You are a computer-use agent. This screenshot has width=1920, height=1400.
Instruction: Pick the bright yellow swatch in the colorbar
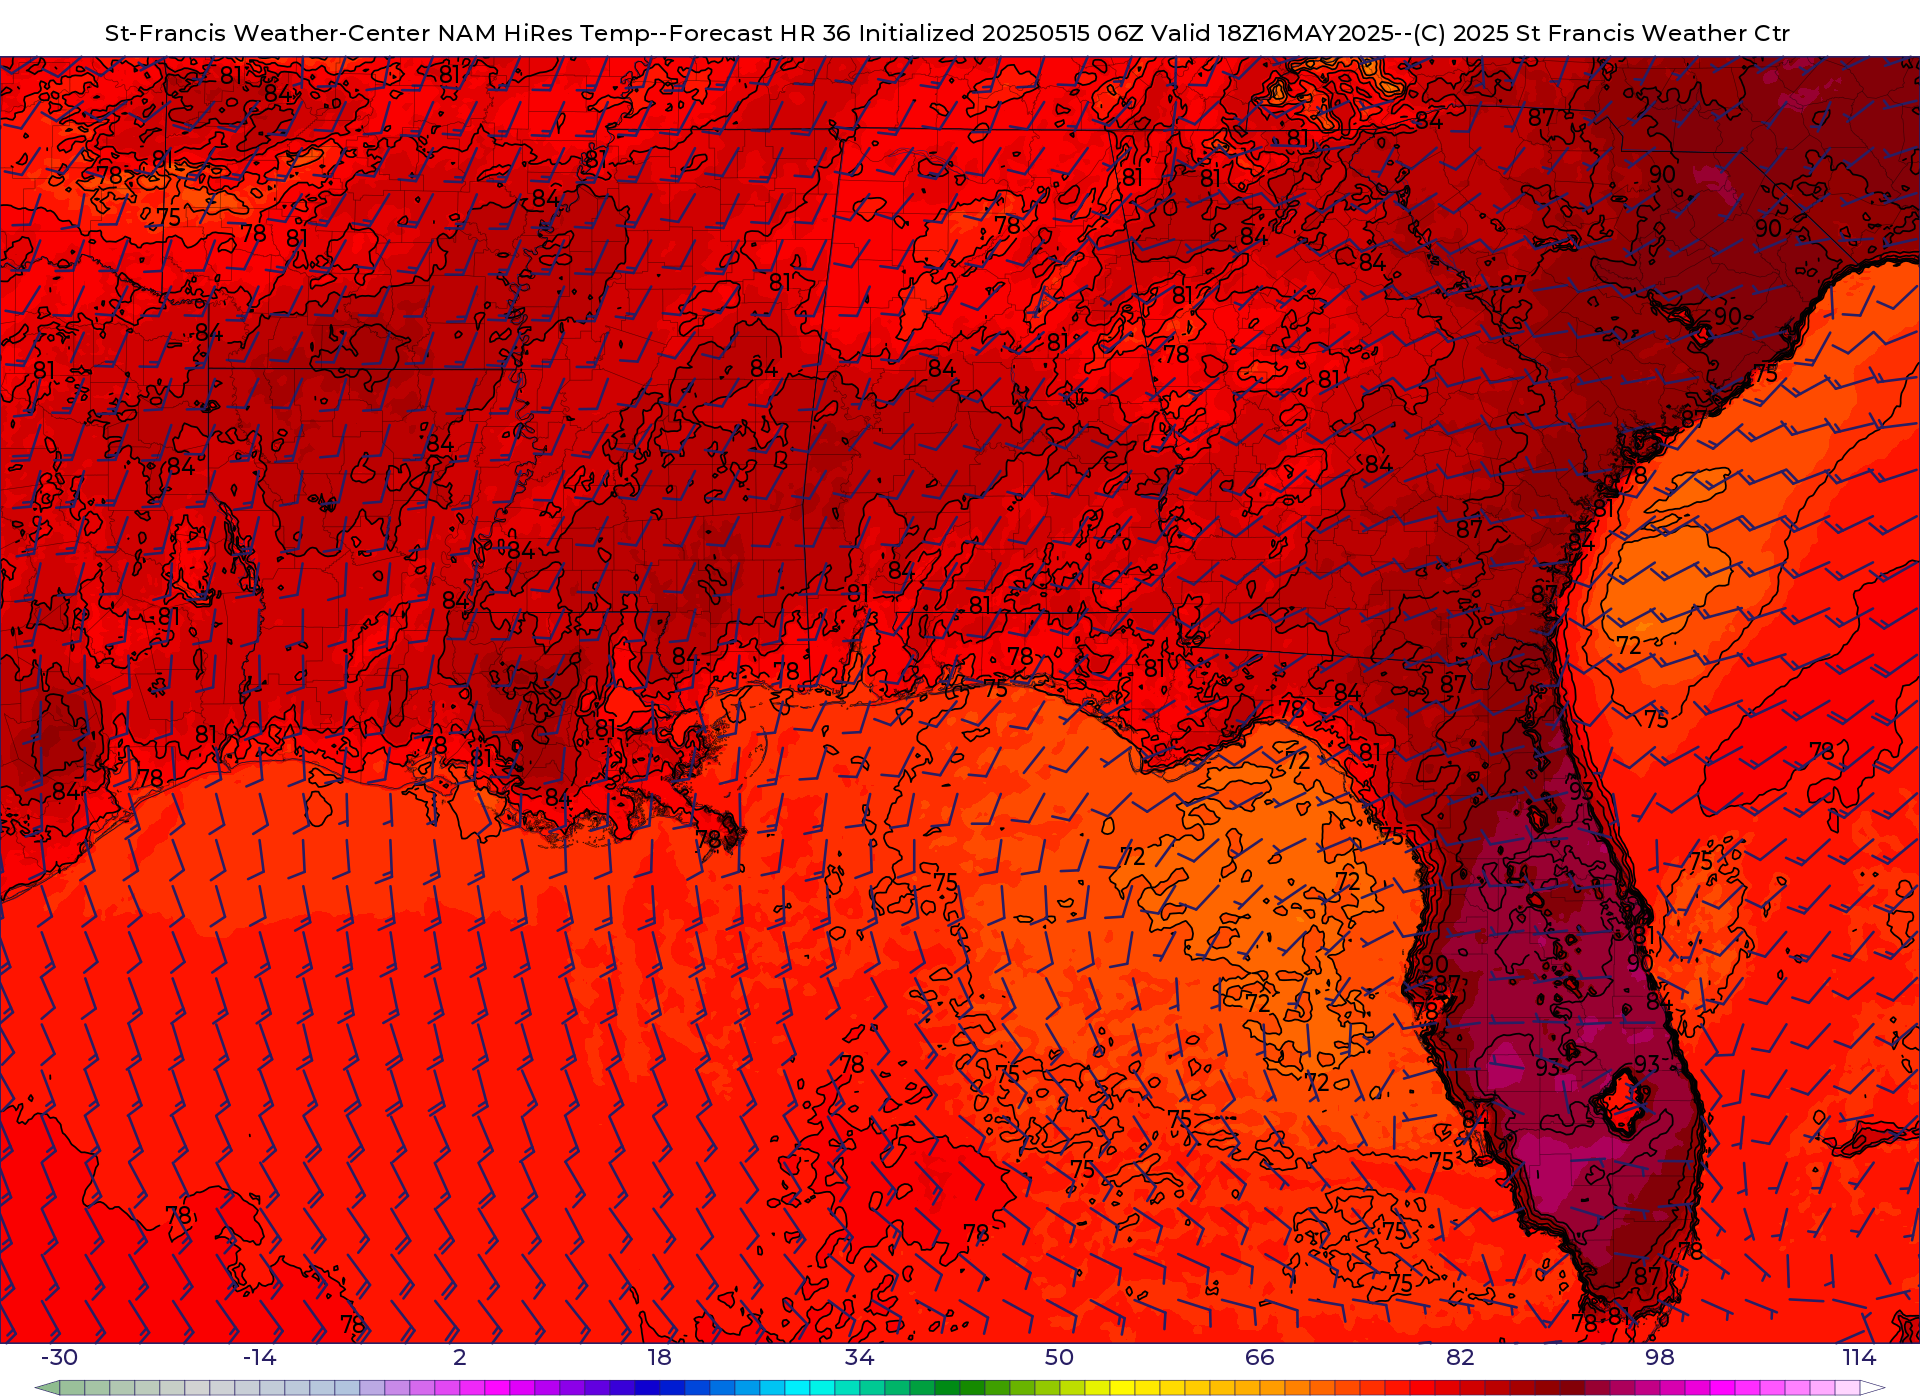click(1122, 1388)
